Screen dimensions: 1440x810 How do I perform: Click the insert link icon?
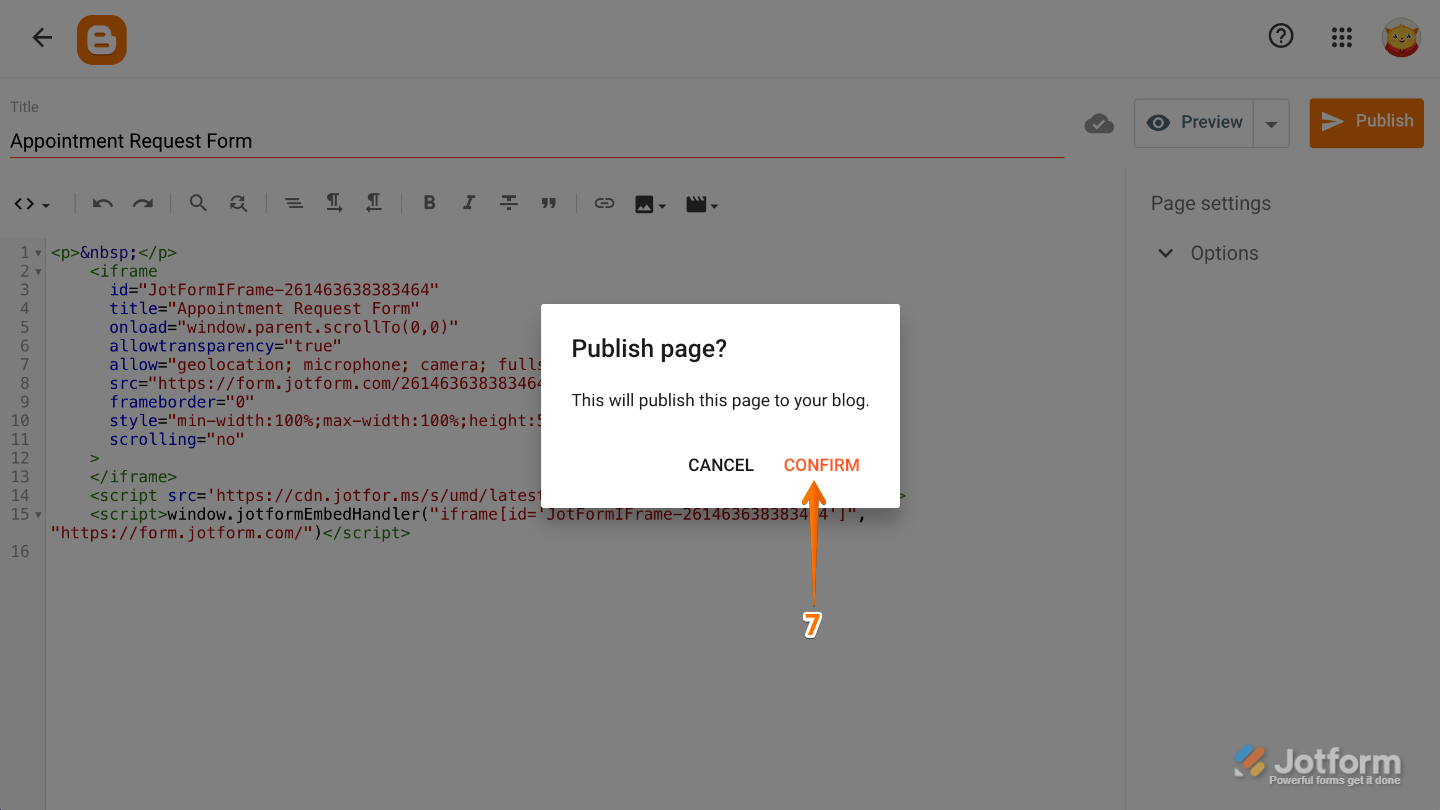(x=604, y=203)
